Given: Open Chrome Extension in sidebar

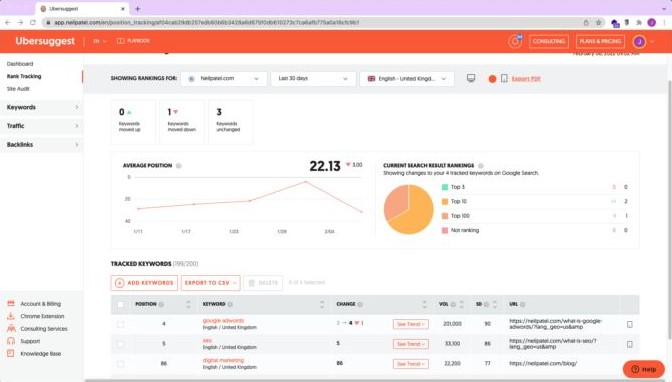Looking at the screenshot, I should point(36,316).
